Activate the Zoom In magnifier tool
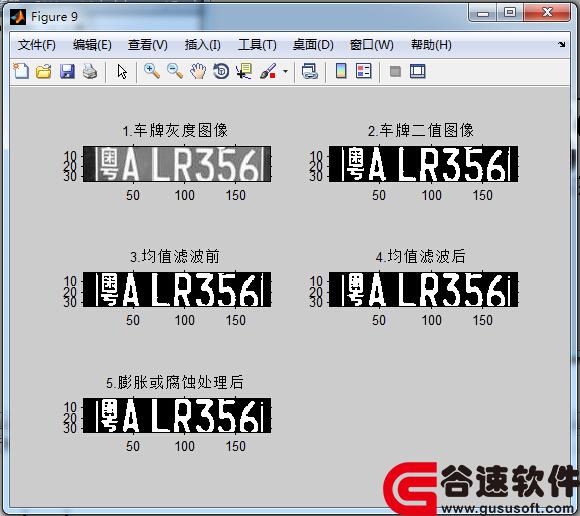This screenshot has width=580, height=516. pos(152,71)
